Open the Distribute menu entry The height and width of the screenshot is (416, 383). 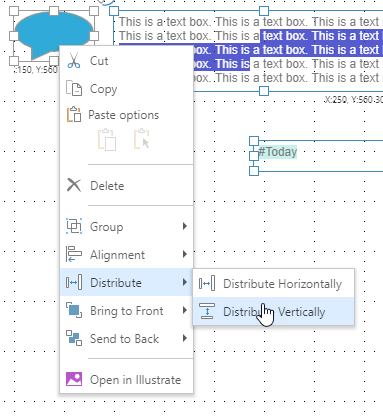click(x=126, y=282)
